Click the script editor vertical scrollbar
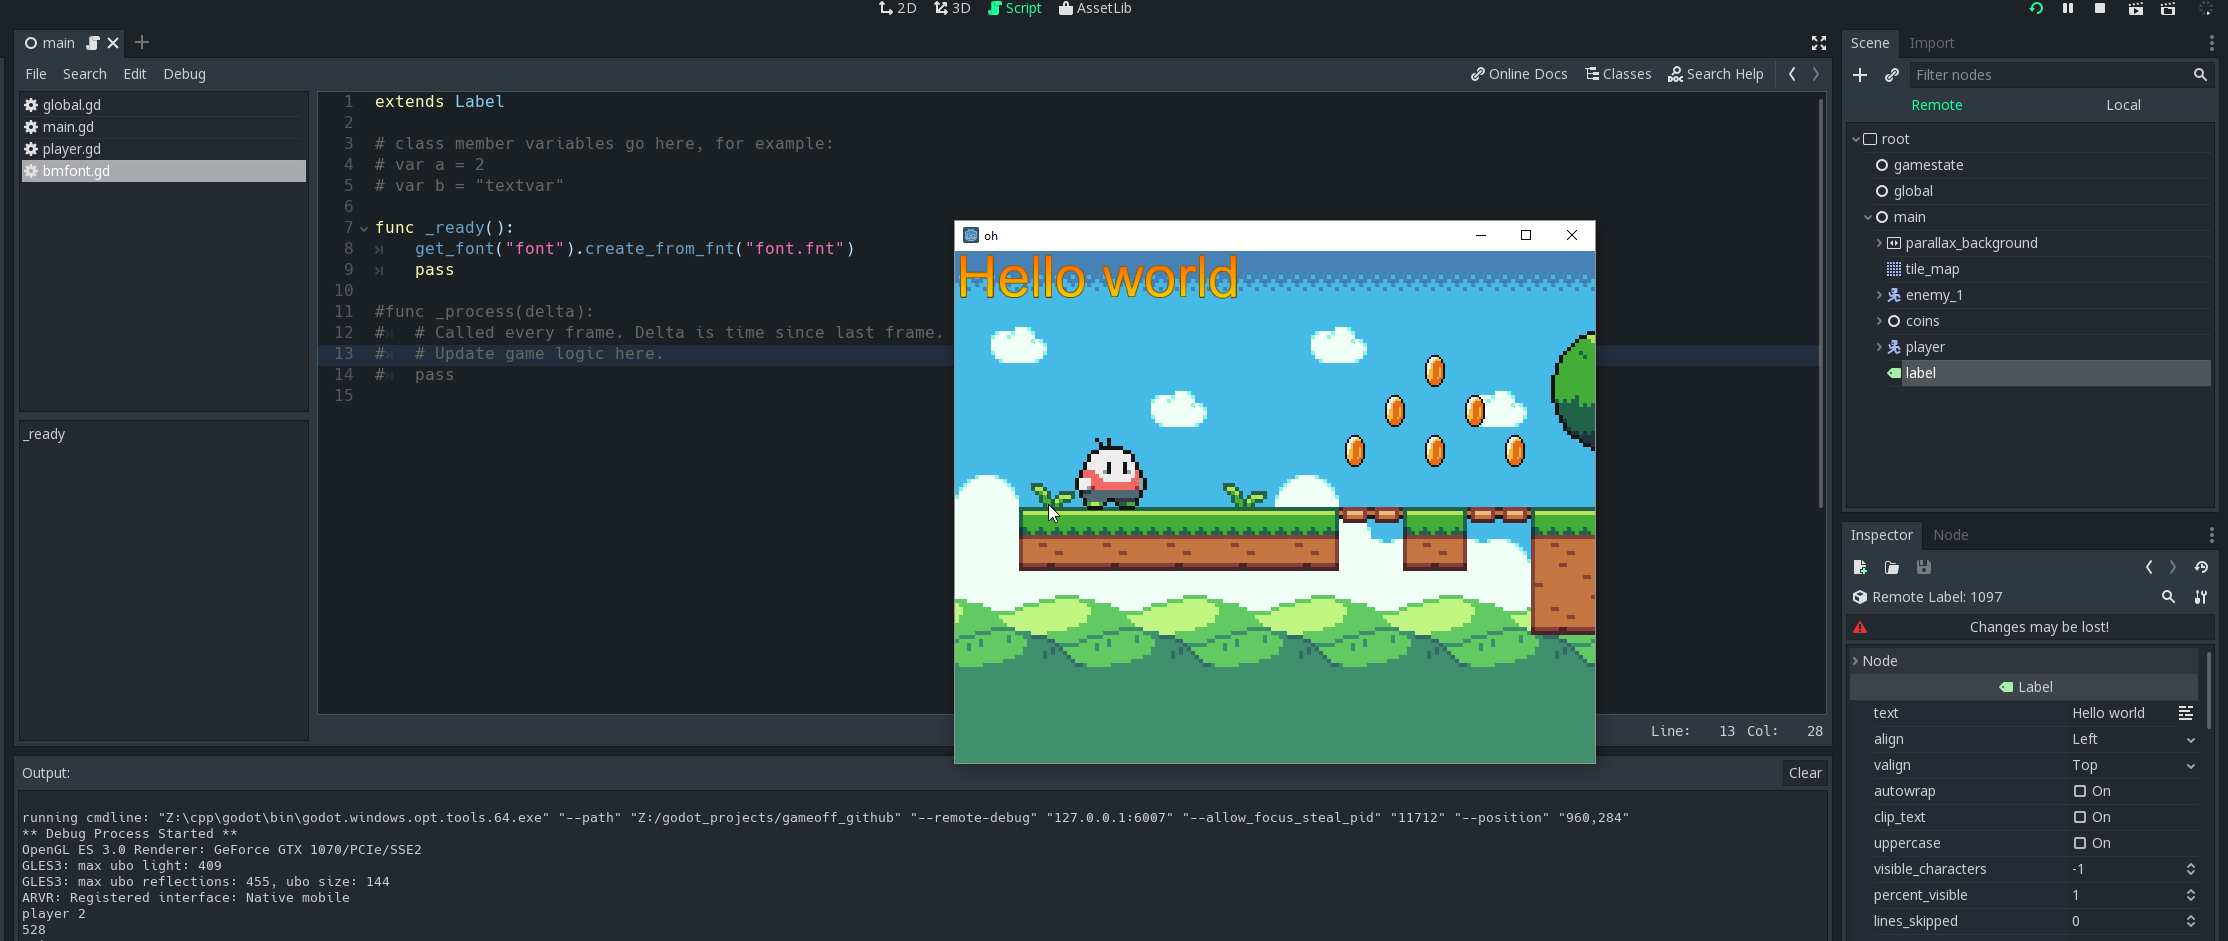Viewport: 2228px width, 941px height. [1821, 303]
